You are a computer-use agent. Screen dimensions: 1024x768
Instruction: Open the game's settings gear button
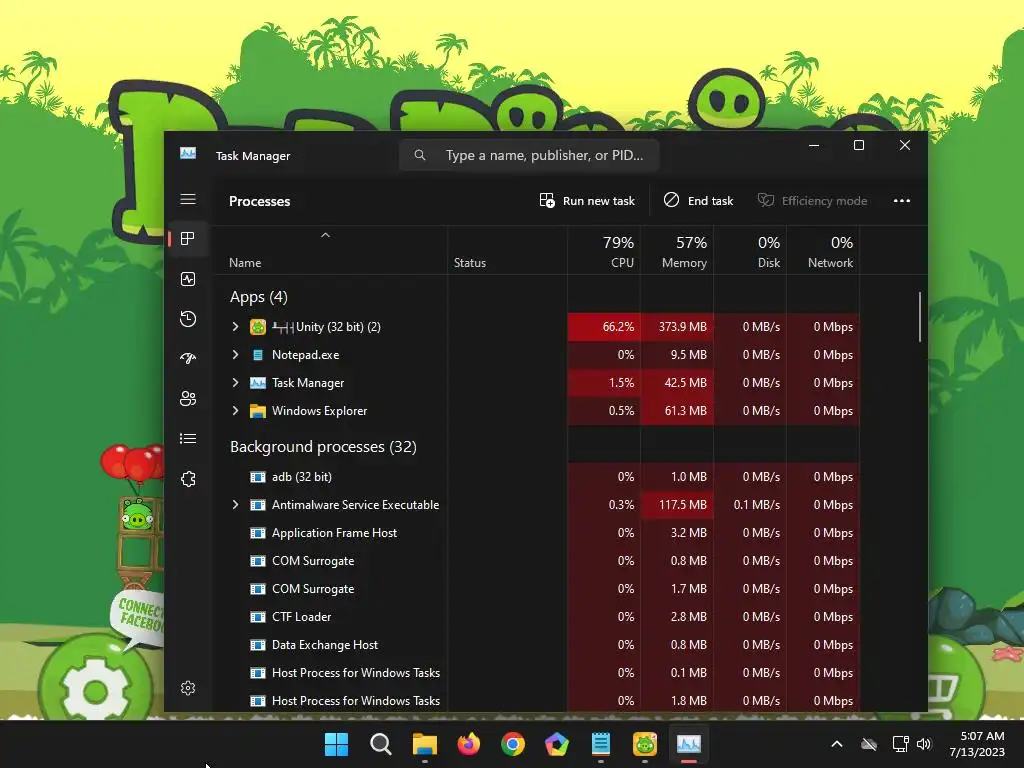point(95,690)
